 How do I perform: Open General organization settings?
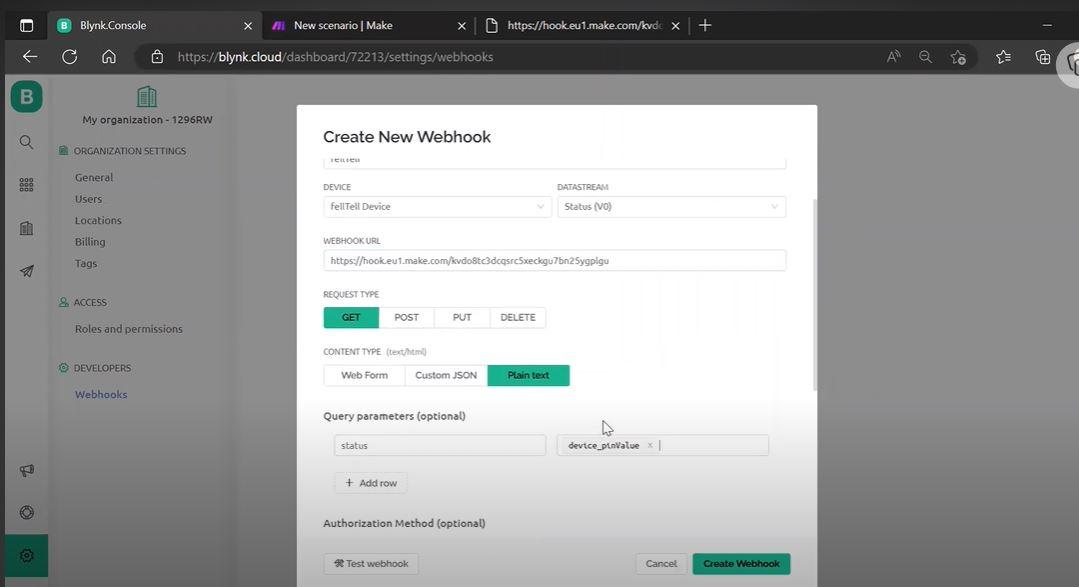(x=94, y=177)
